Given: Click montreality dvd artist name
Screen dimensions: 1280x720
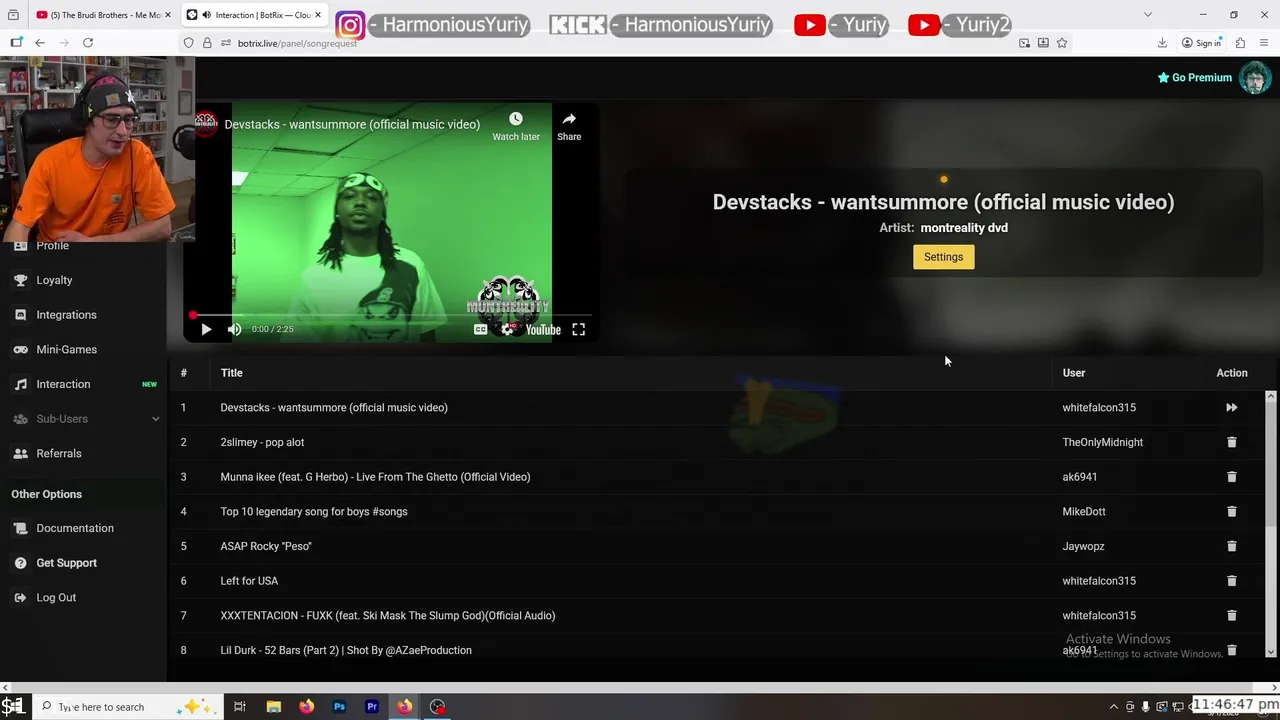Looking at the screenshot, I should coord(964,228).
